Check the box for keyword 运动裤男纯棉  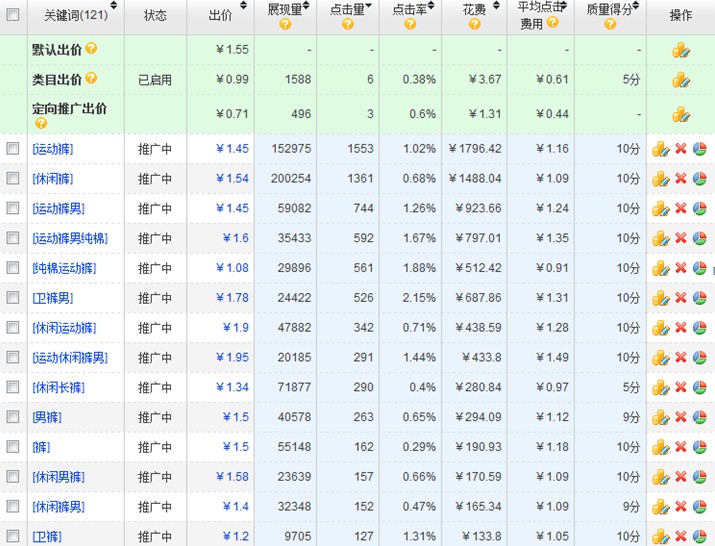[x=13, y=238]
